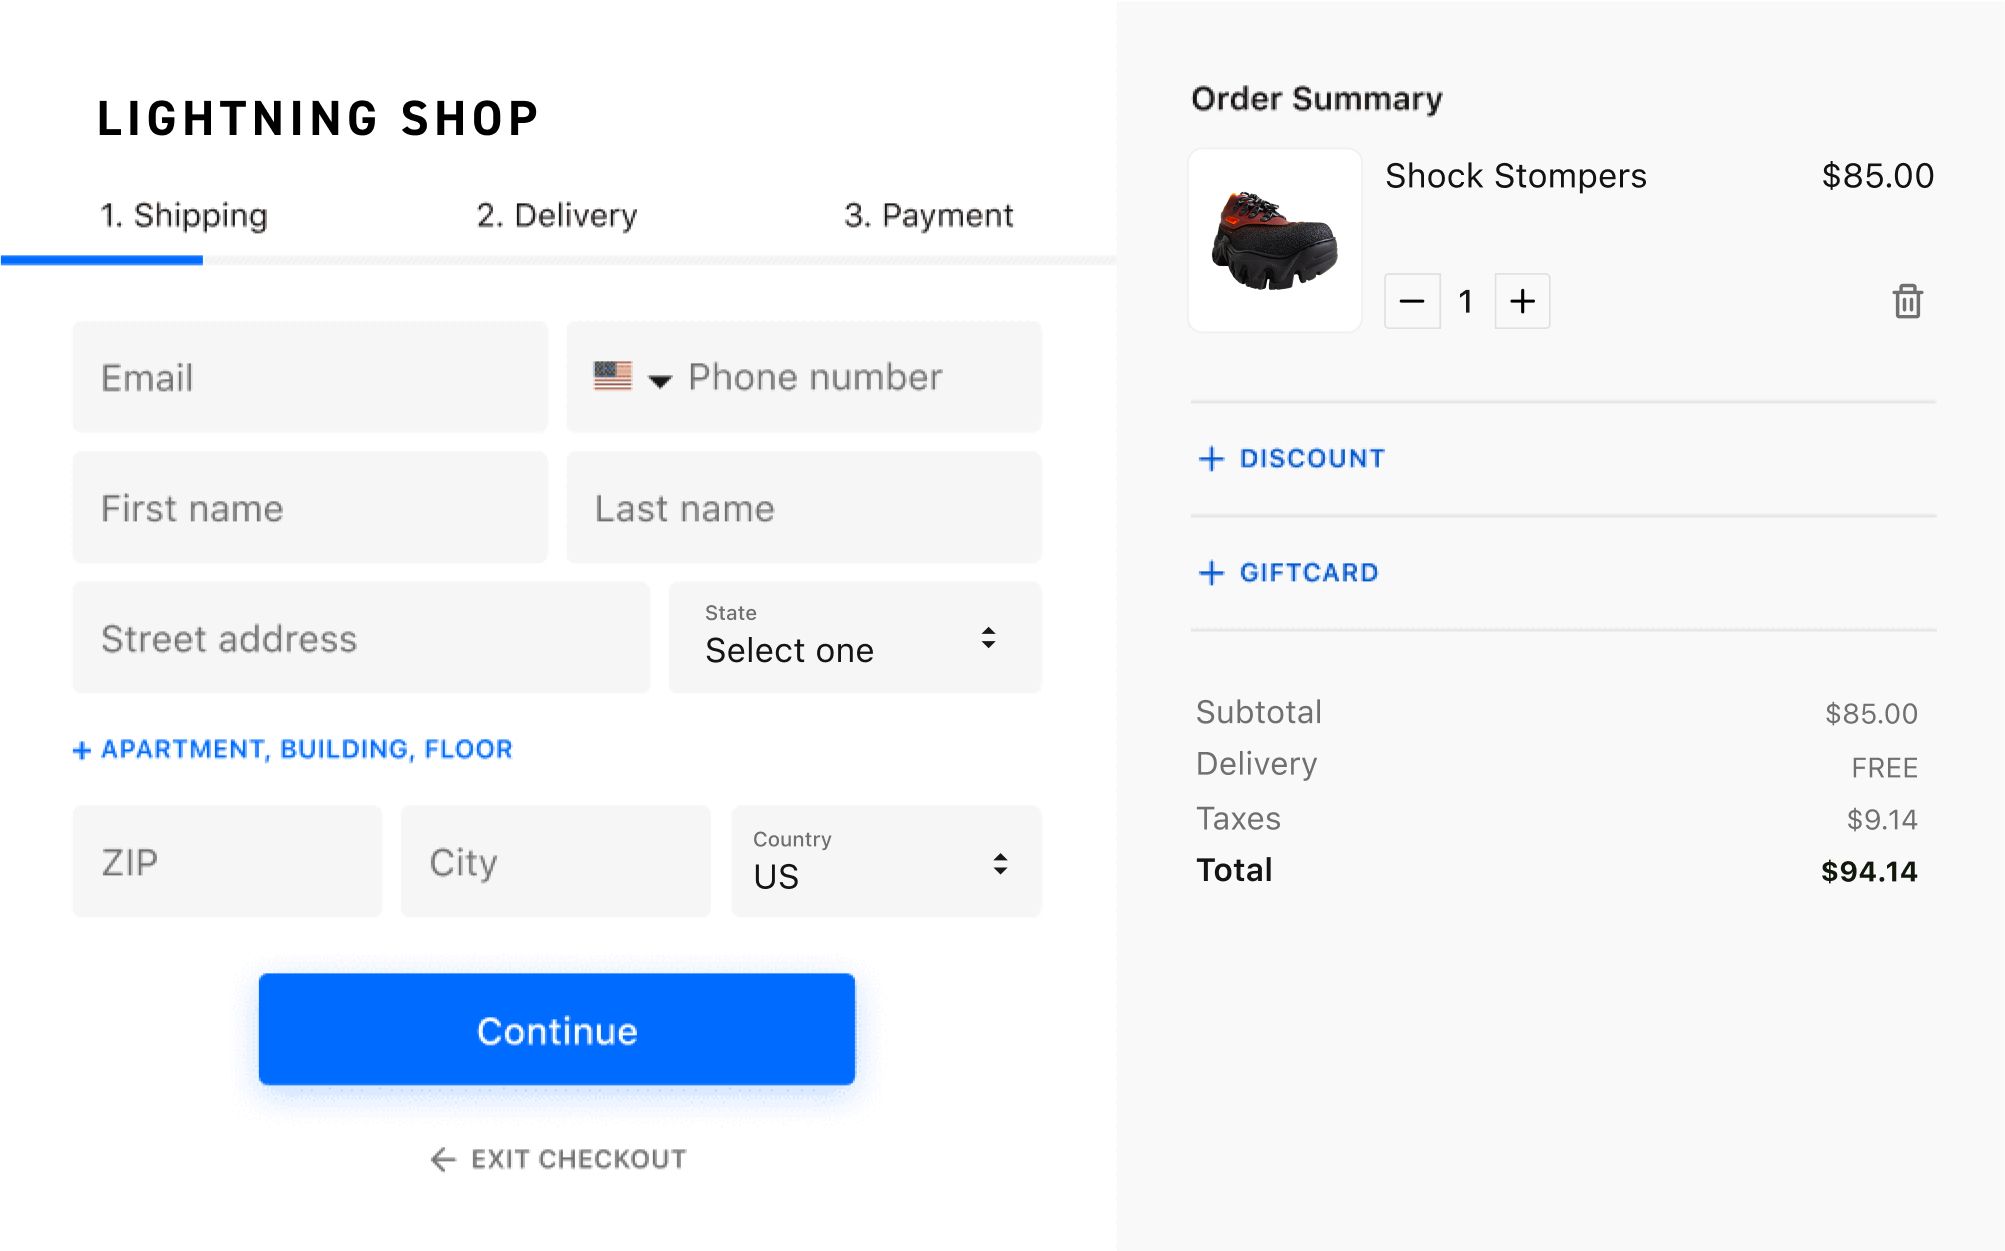Click the plus icon beside GIFTCARD
This screenshot has height=1251, width=2005.
1211,573
